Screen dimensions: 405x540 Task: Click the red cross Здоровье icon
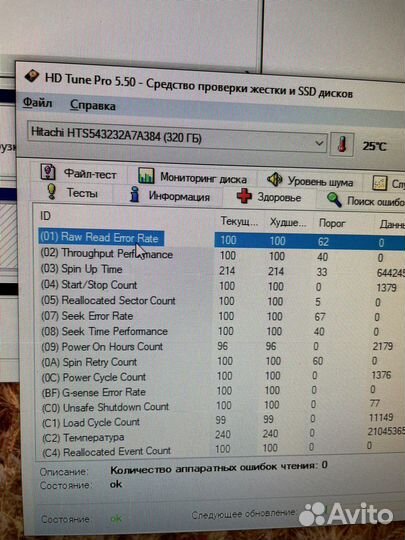(244, 196)
